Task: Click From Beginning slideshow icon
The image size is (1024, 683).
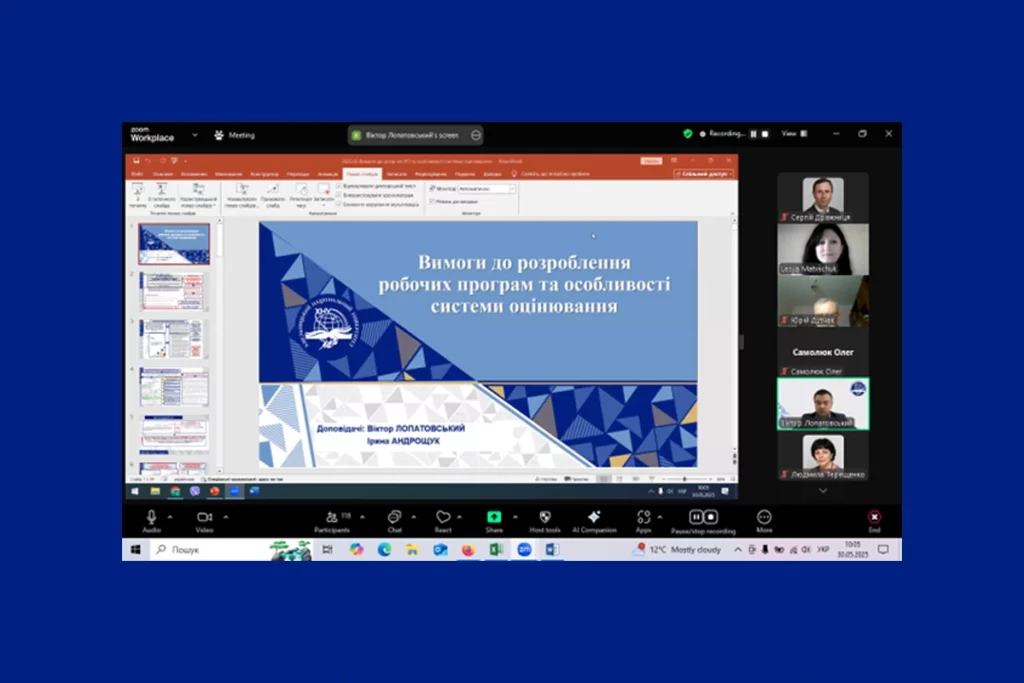Action: point(138,195)
